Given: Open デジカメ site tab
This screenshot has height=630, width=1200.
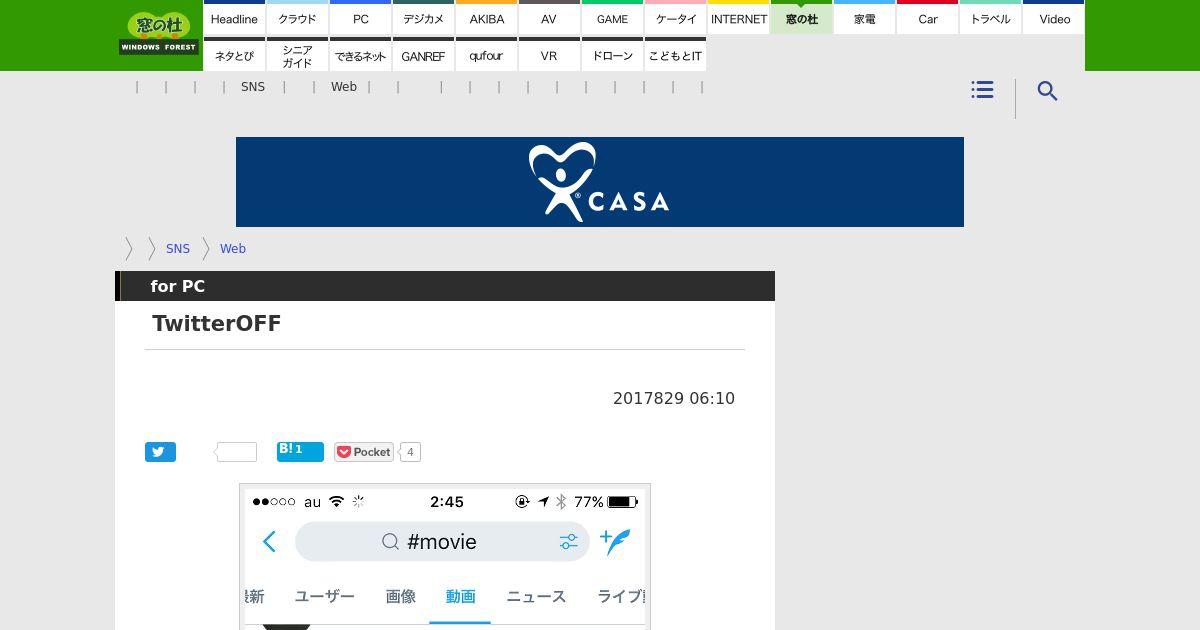Looking at the screenshot, I should tap(423, 18).
